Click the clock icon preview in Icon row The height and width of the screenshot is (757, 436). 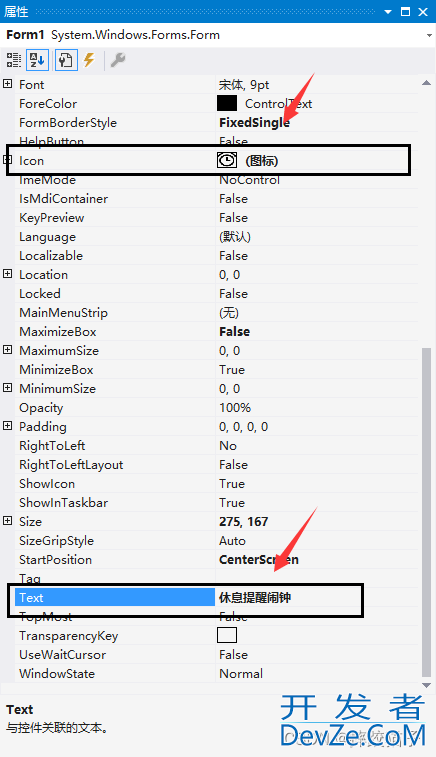tap(227, 160)
